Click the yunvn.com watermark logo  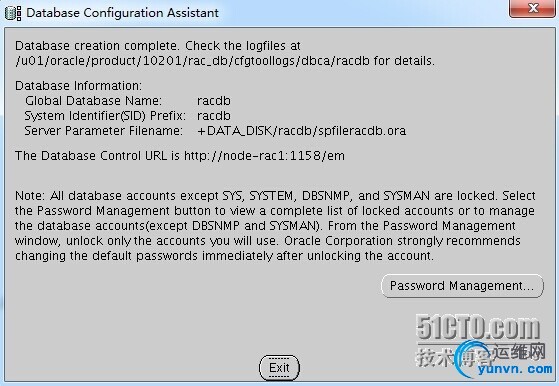(x=515, y=369)
